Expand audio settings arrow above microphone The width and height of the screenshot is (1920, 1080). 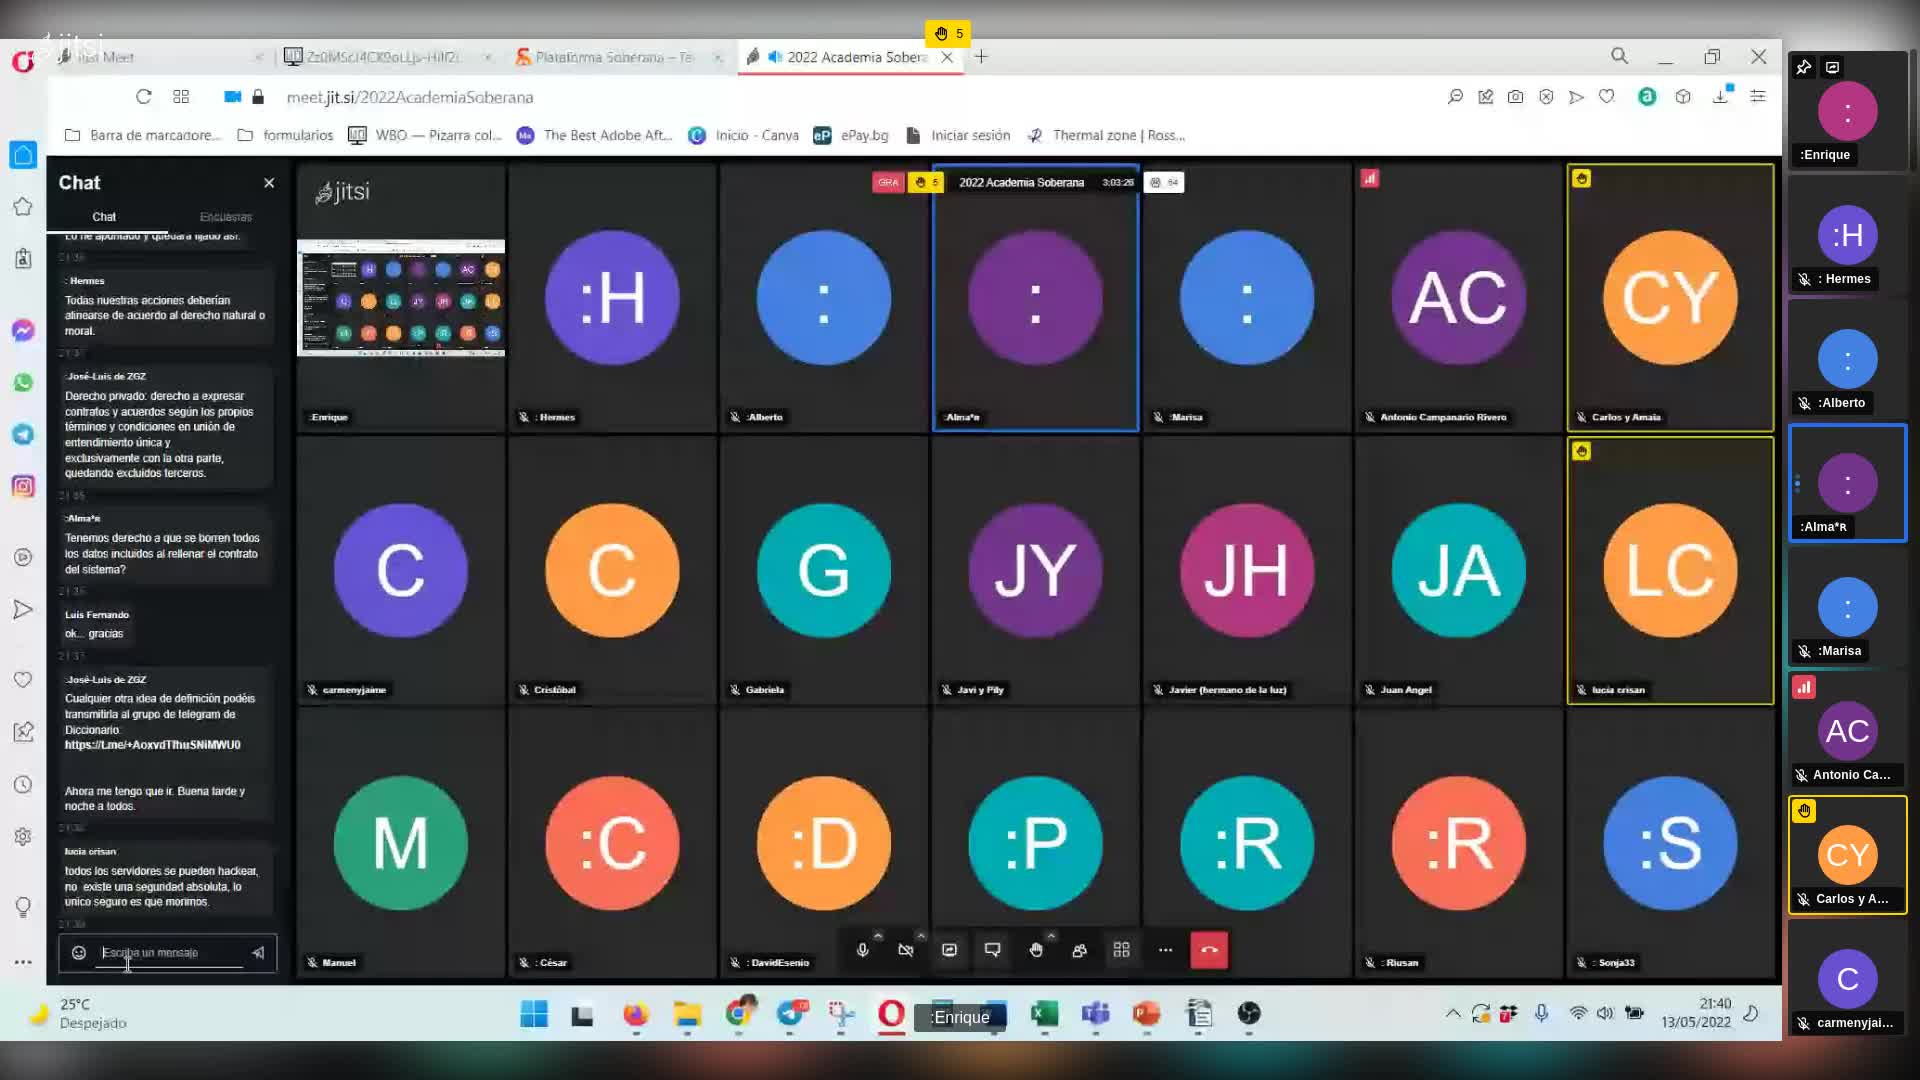pos(878,936)
